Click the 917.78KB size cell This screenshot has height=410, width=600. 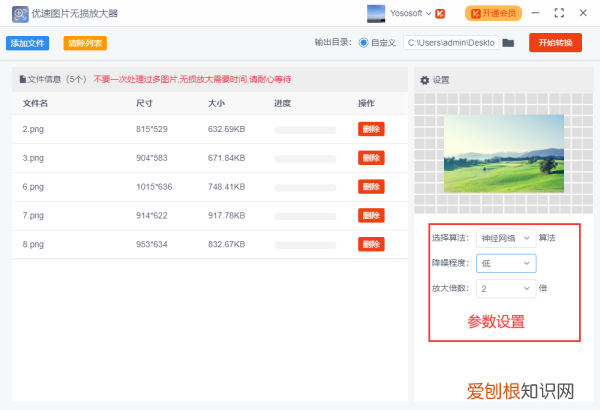coord(227,215)
